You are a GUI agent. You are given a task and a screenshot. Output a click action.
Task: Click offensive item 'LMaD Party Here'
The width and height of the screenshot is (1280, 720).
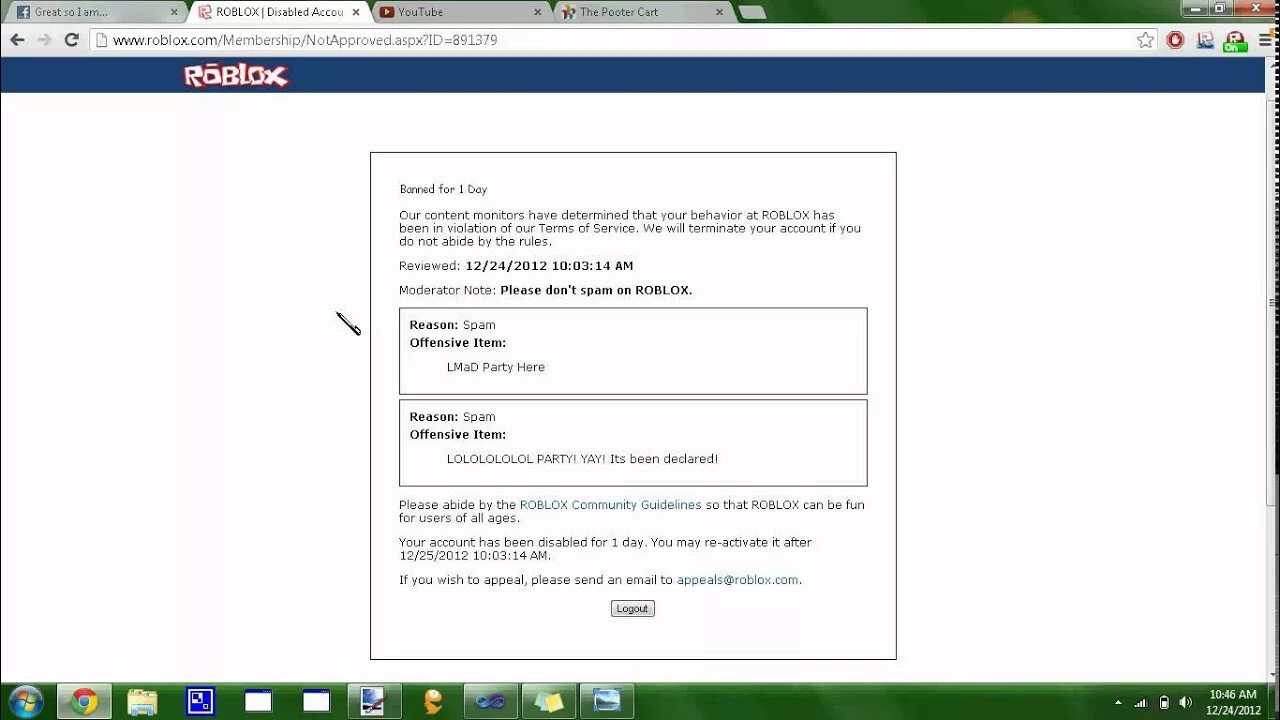495,367
